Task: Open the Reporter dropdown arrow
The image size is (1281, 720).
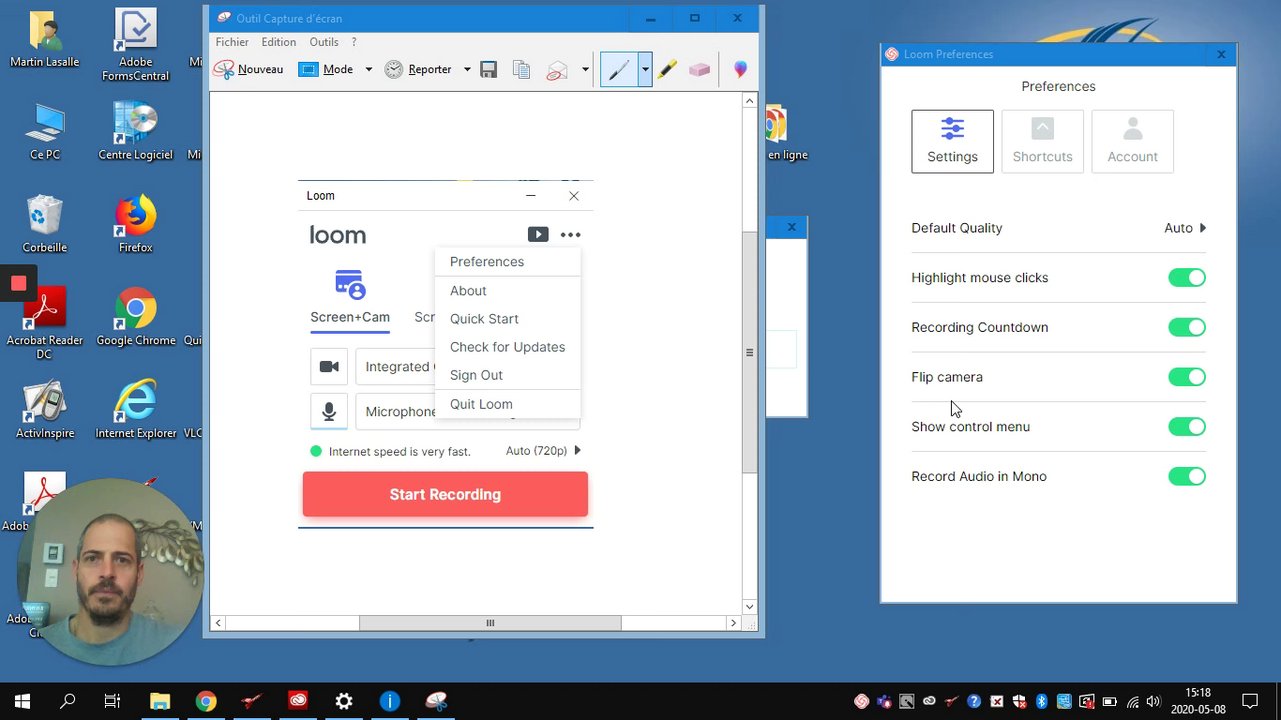Action: 467,69
